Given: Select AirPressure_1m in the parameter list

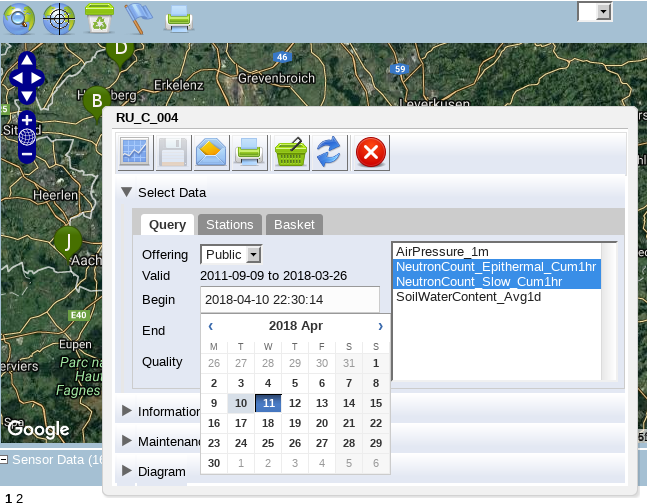Looking at the screenshot, I should [442, 251].
